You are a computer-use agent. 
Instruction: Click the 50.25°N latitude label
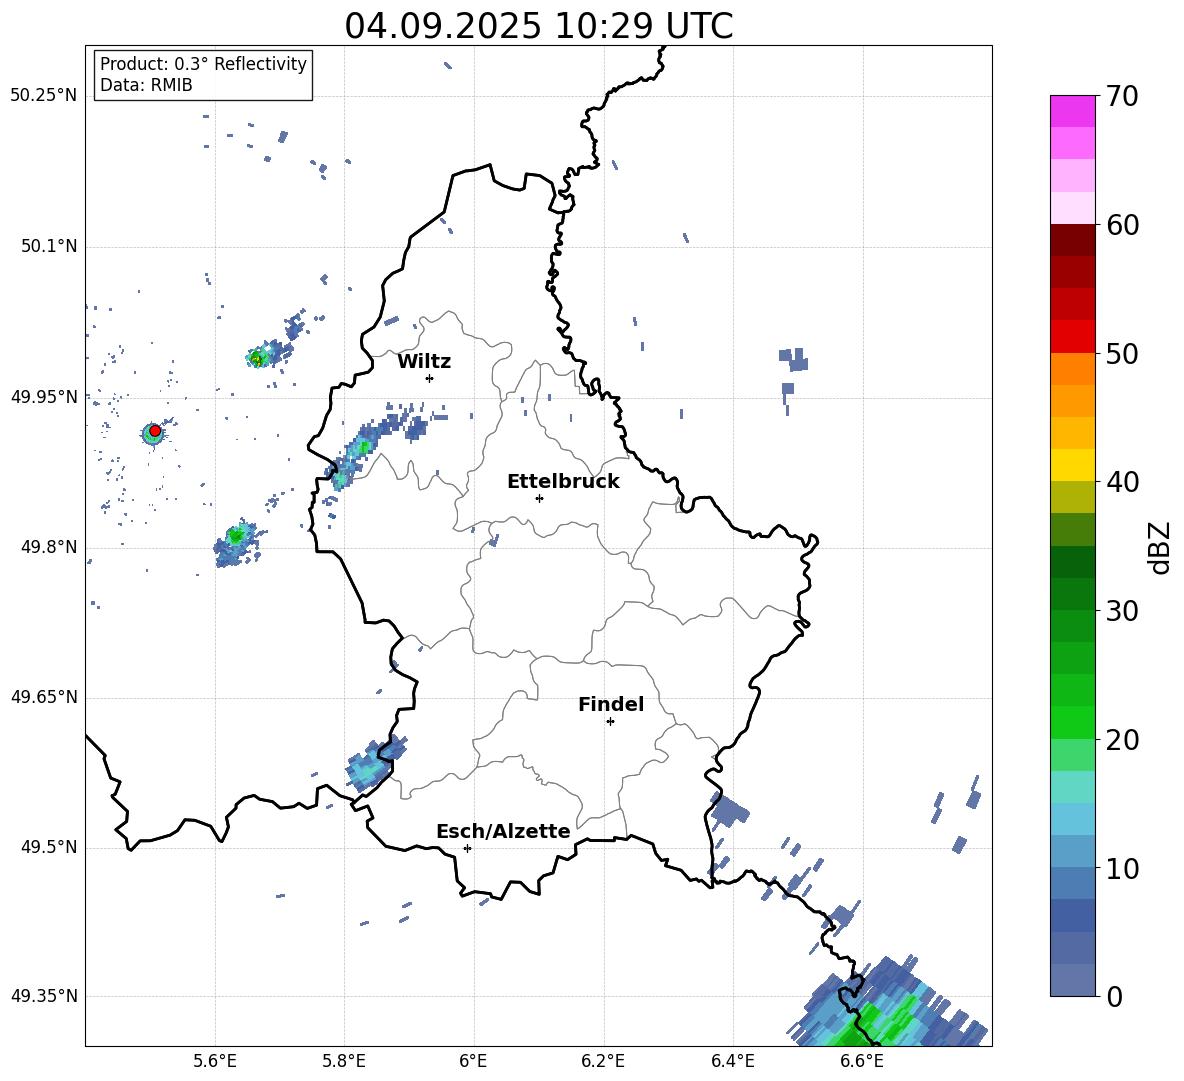[44, 96]
